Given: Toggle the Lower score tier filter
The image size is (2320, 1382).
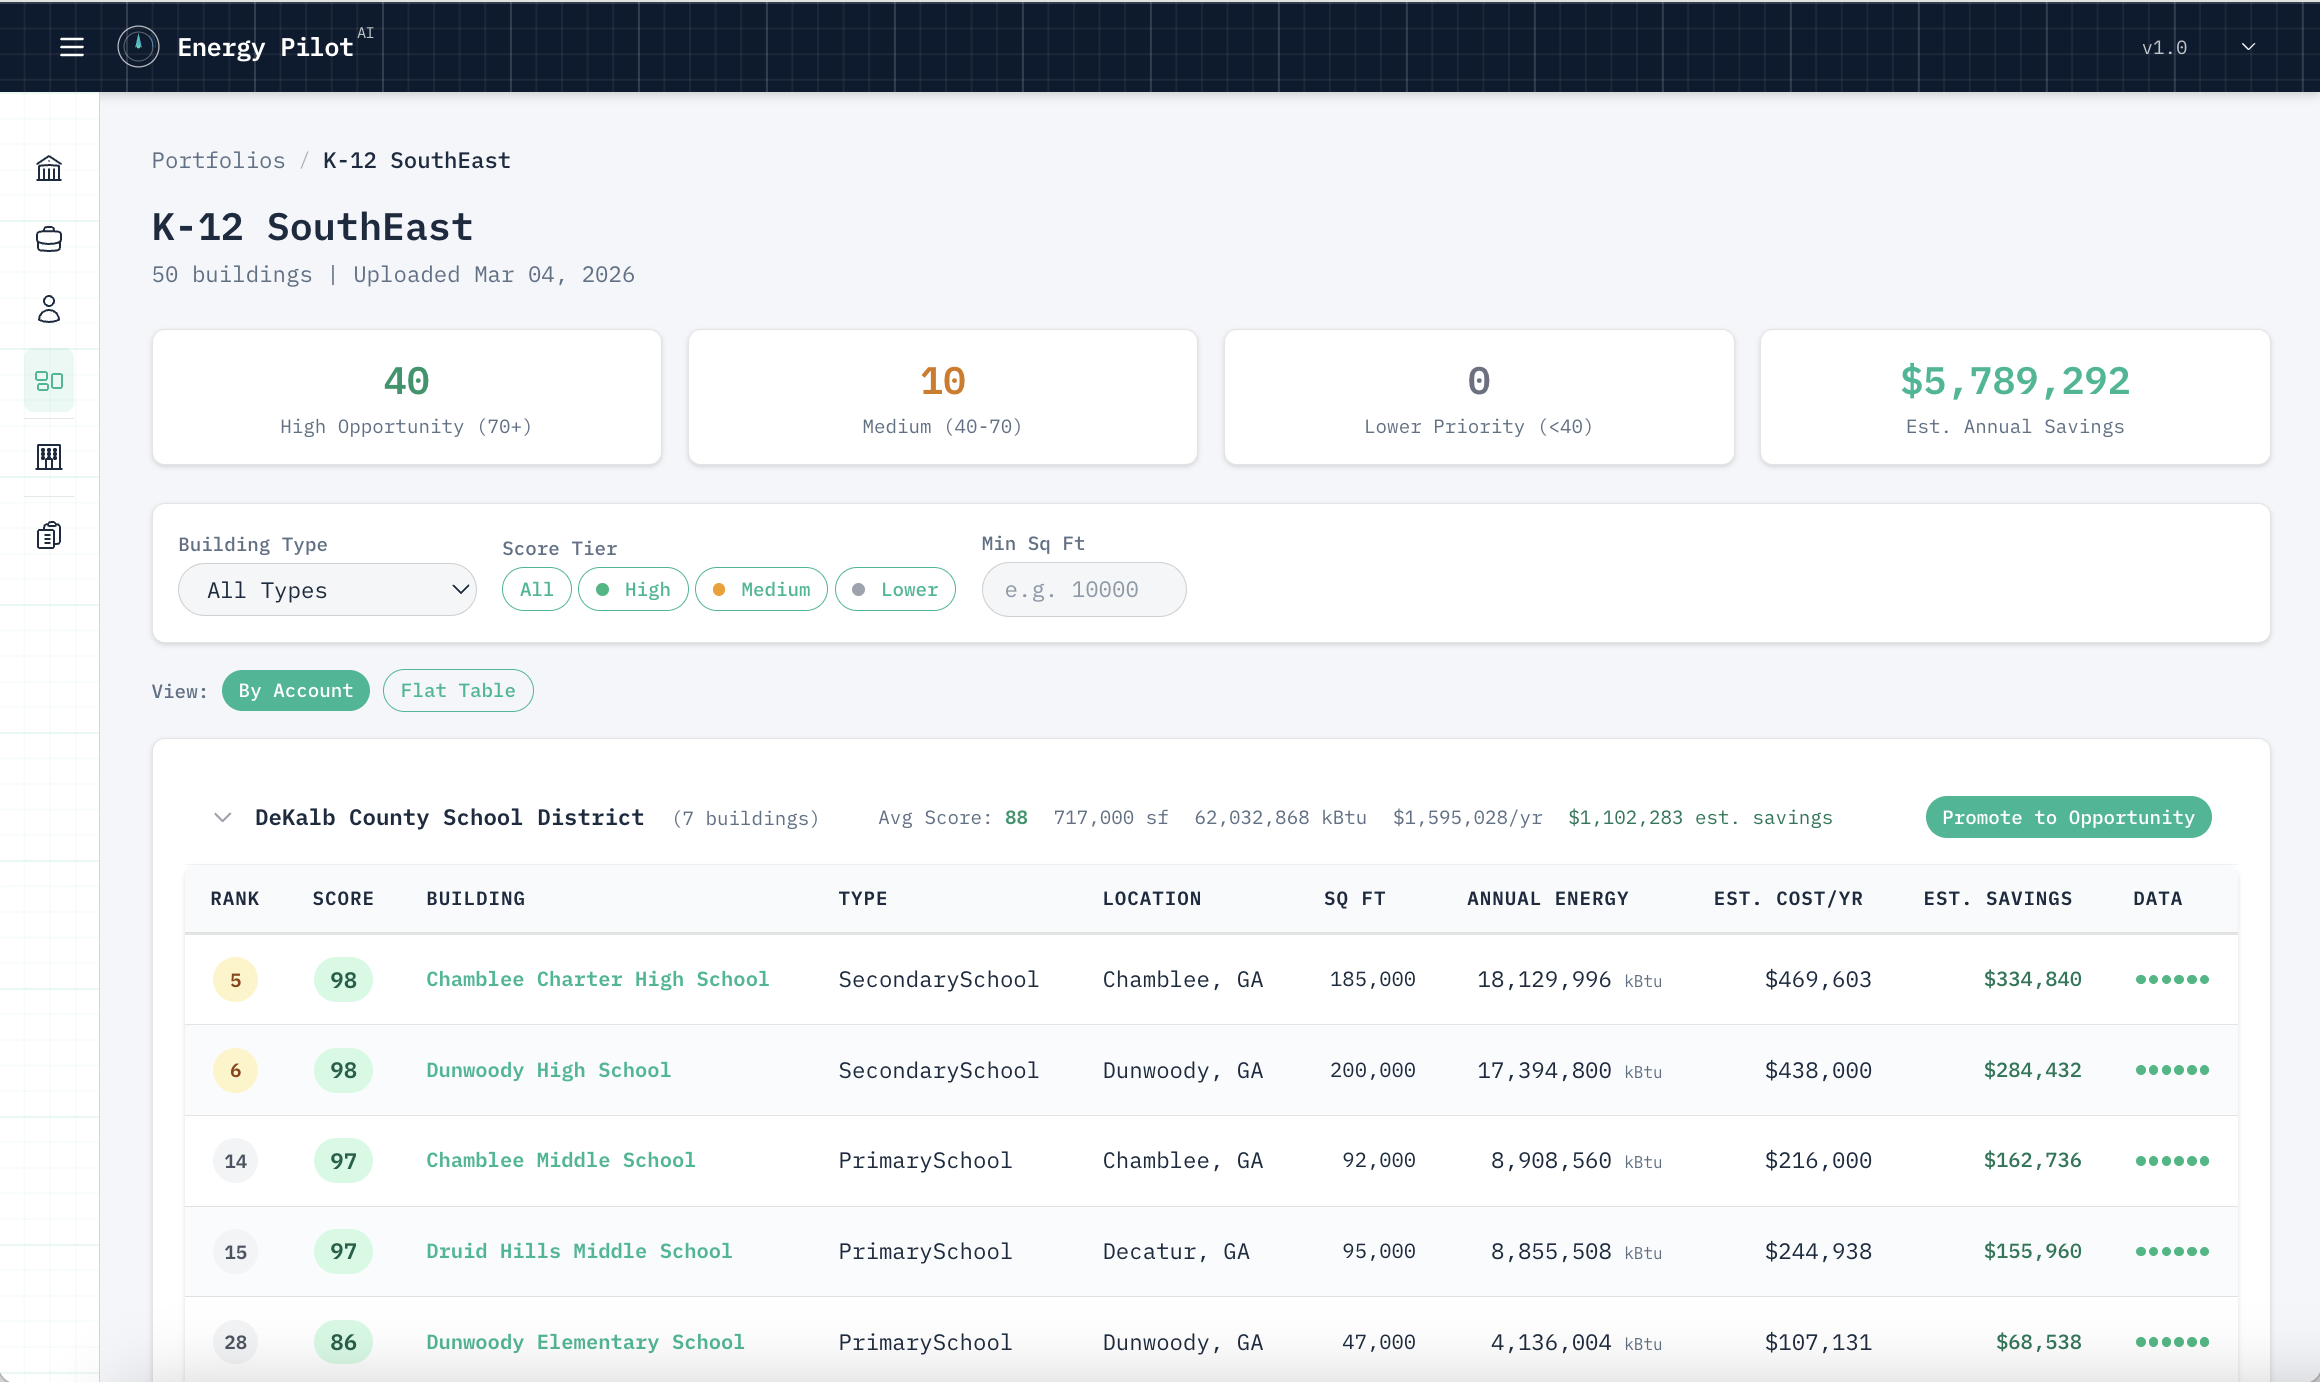Looking at the screenshot, I should click(x=895, y=589).
